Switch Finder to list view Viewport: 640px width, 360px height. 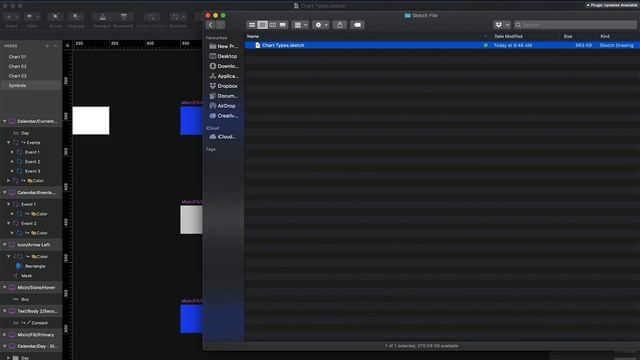(x=262, y=25)
